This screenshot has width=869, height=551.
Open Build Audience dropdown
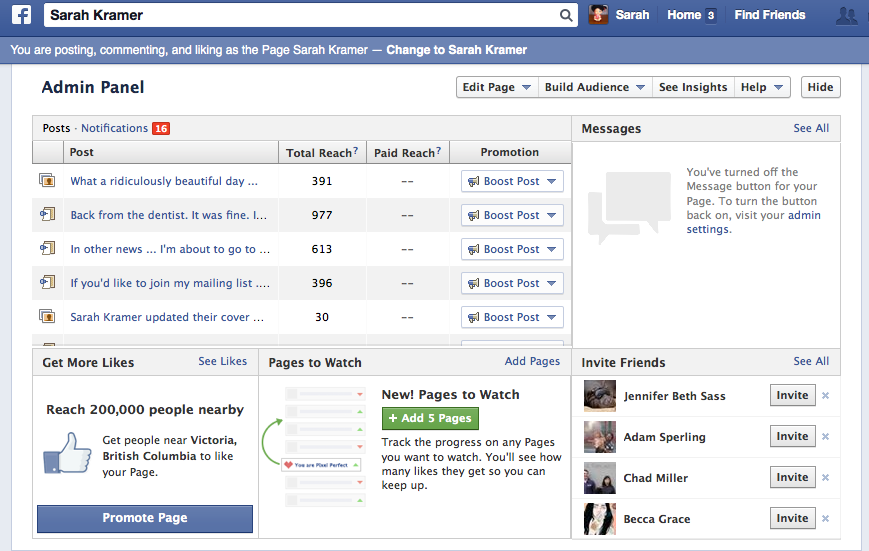pyautogui.click(x=595, y=87)
